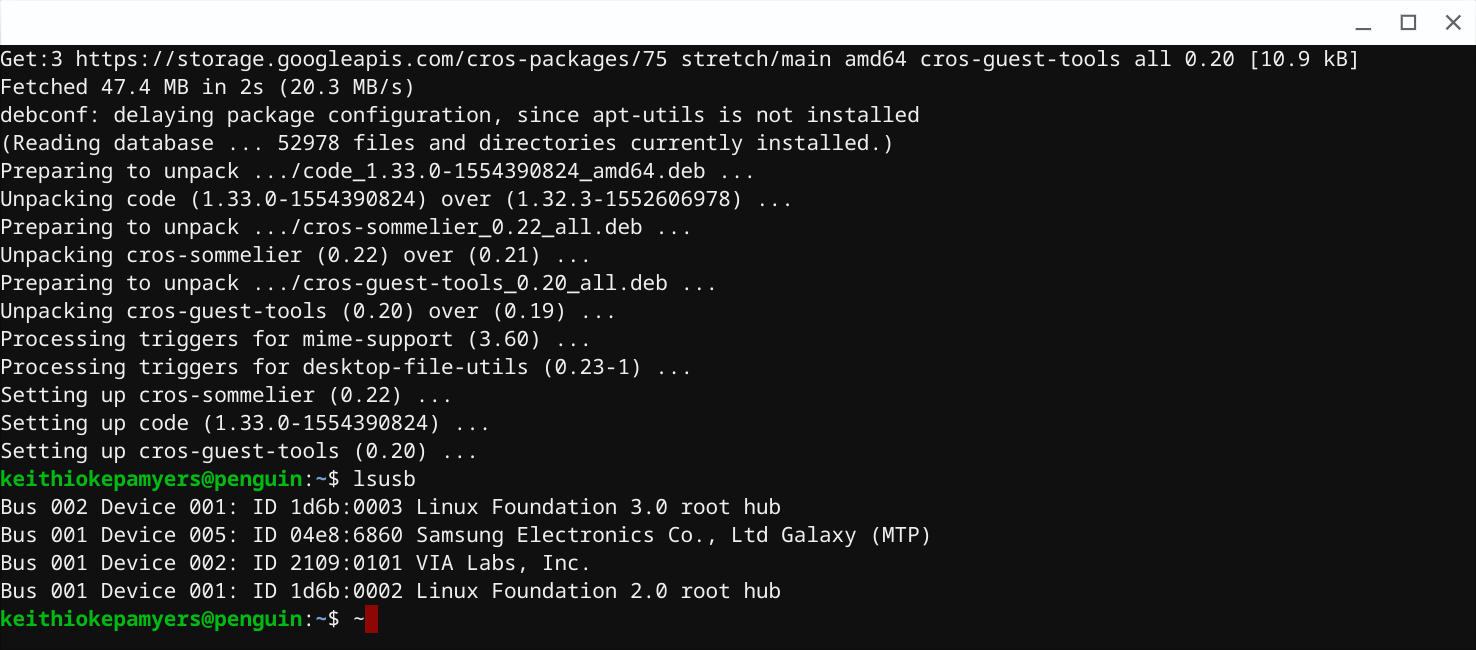Viewport: 1476px width, 650px height.
Task: Click the 'Fetched 47.4 MB' line
Action: coord(206,87)
